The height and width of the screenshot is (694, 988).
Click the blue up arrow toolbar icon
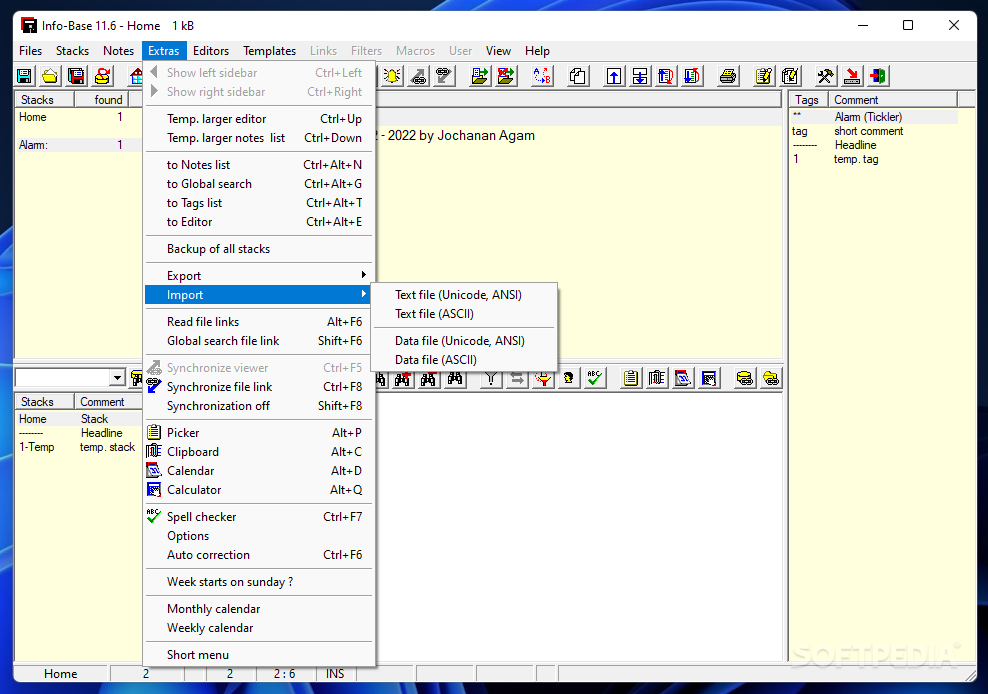614,76
